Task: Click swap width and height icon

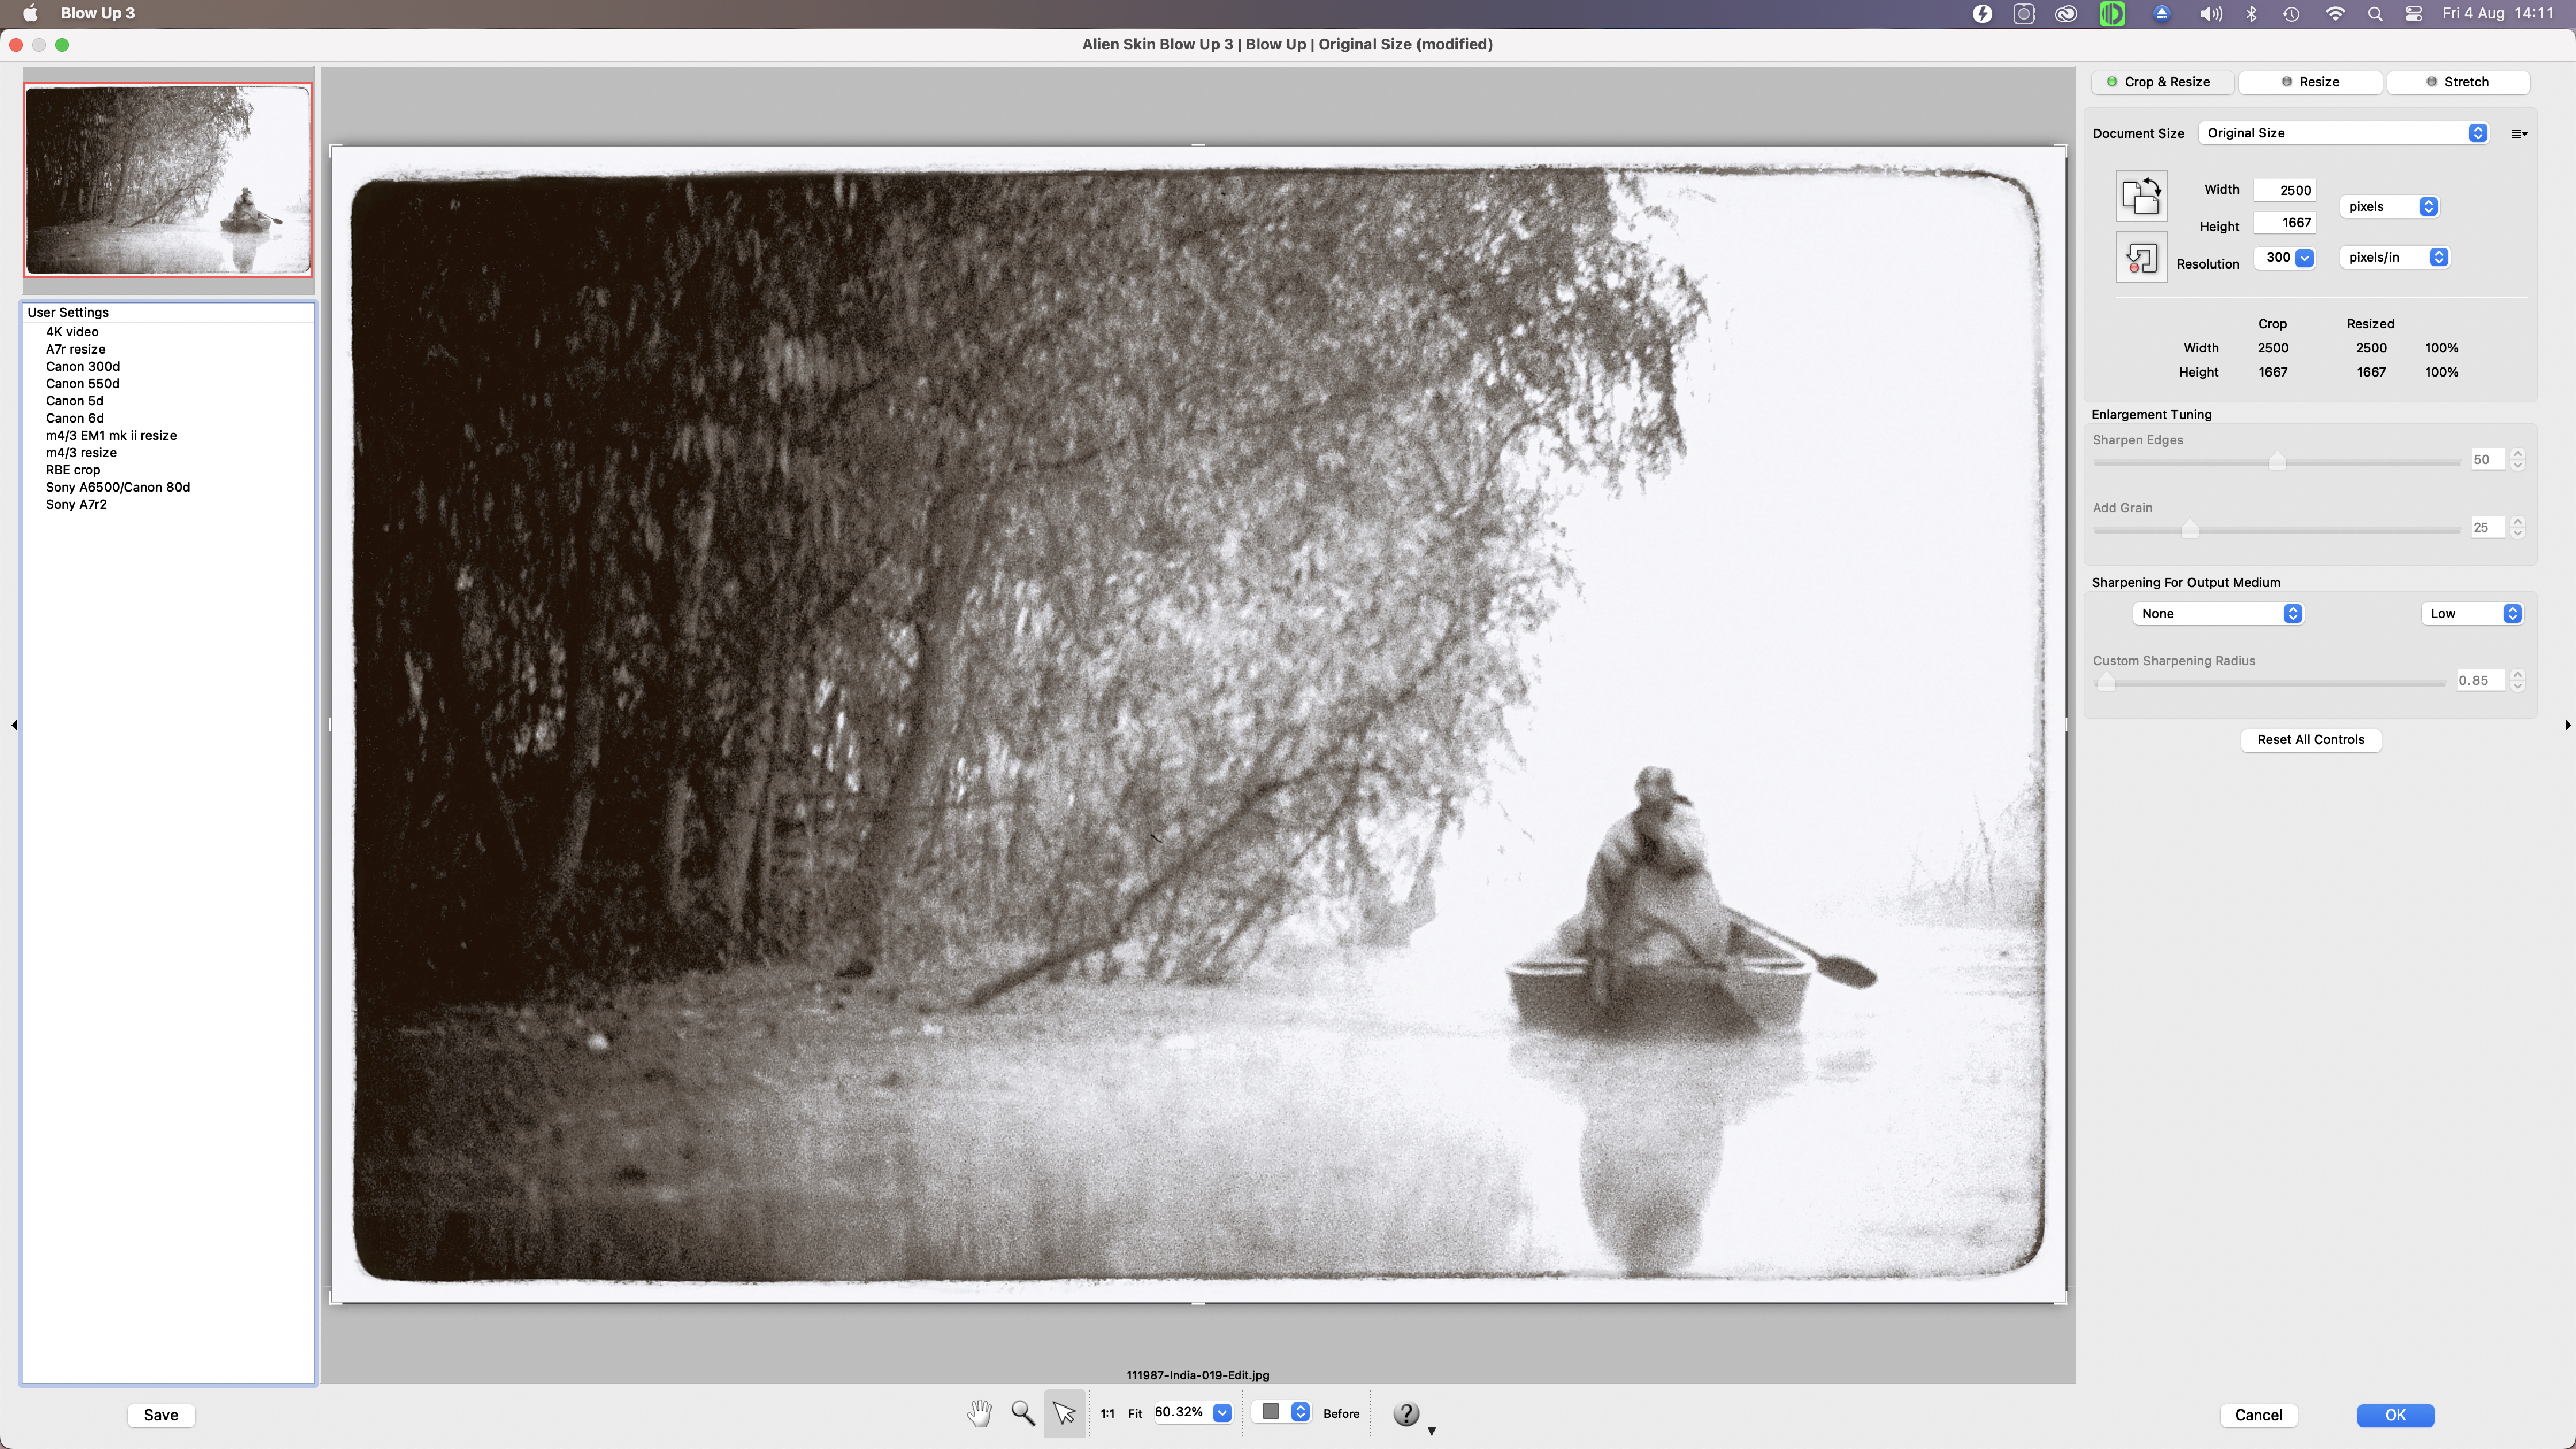Action: 2141,196
